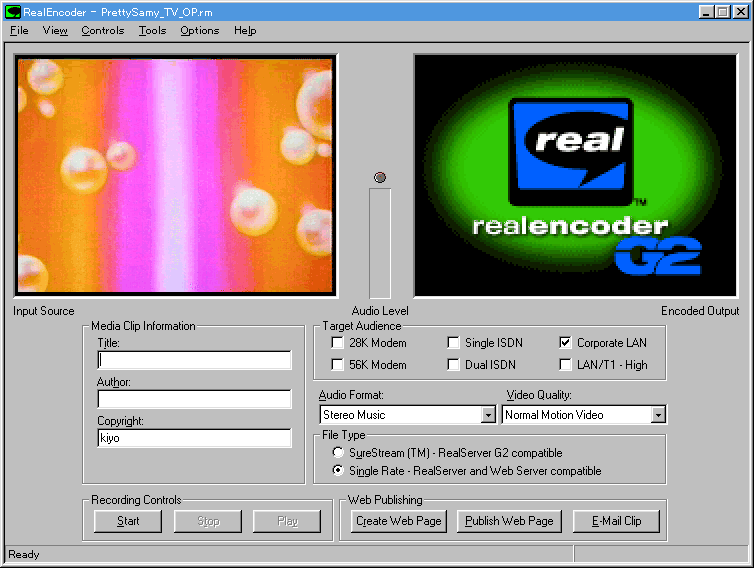
Task: Click the Input Source video preview
Action: [x=176, y=176]
